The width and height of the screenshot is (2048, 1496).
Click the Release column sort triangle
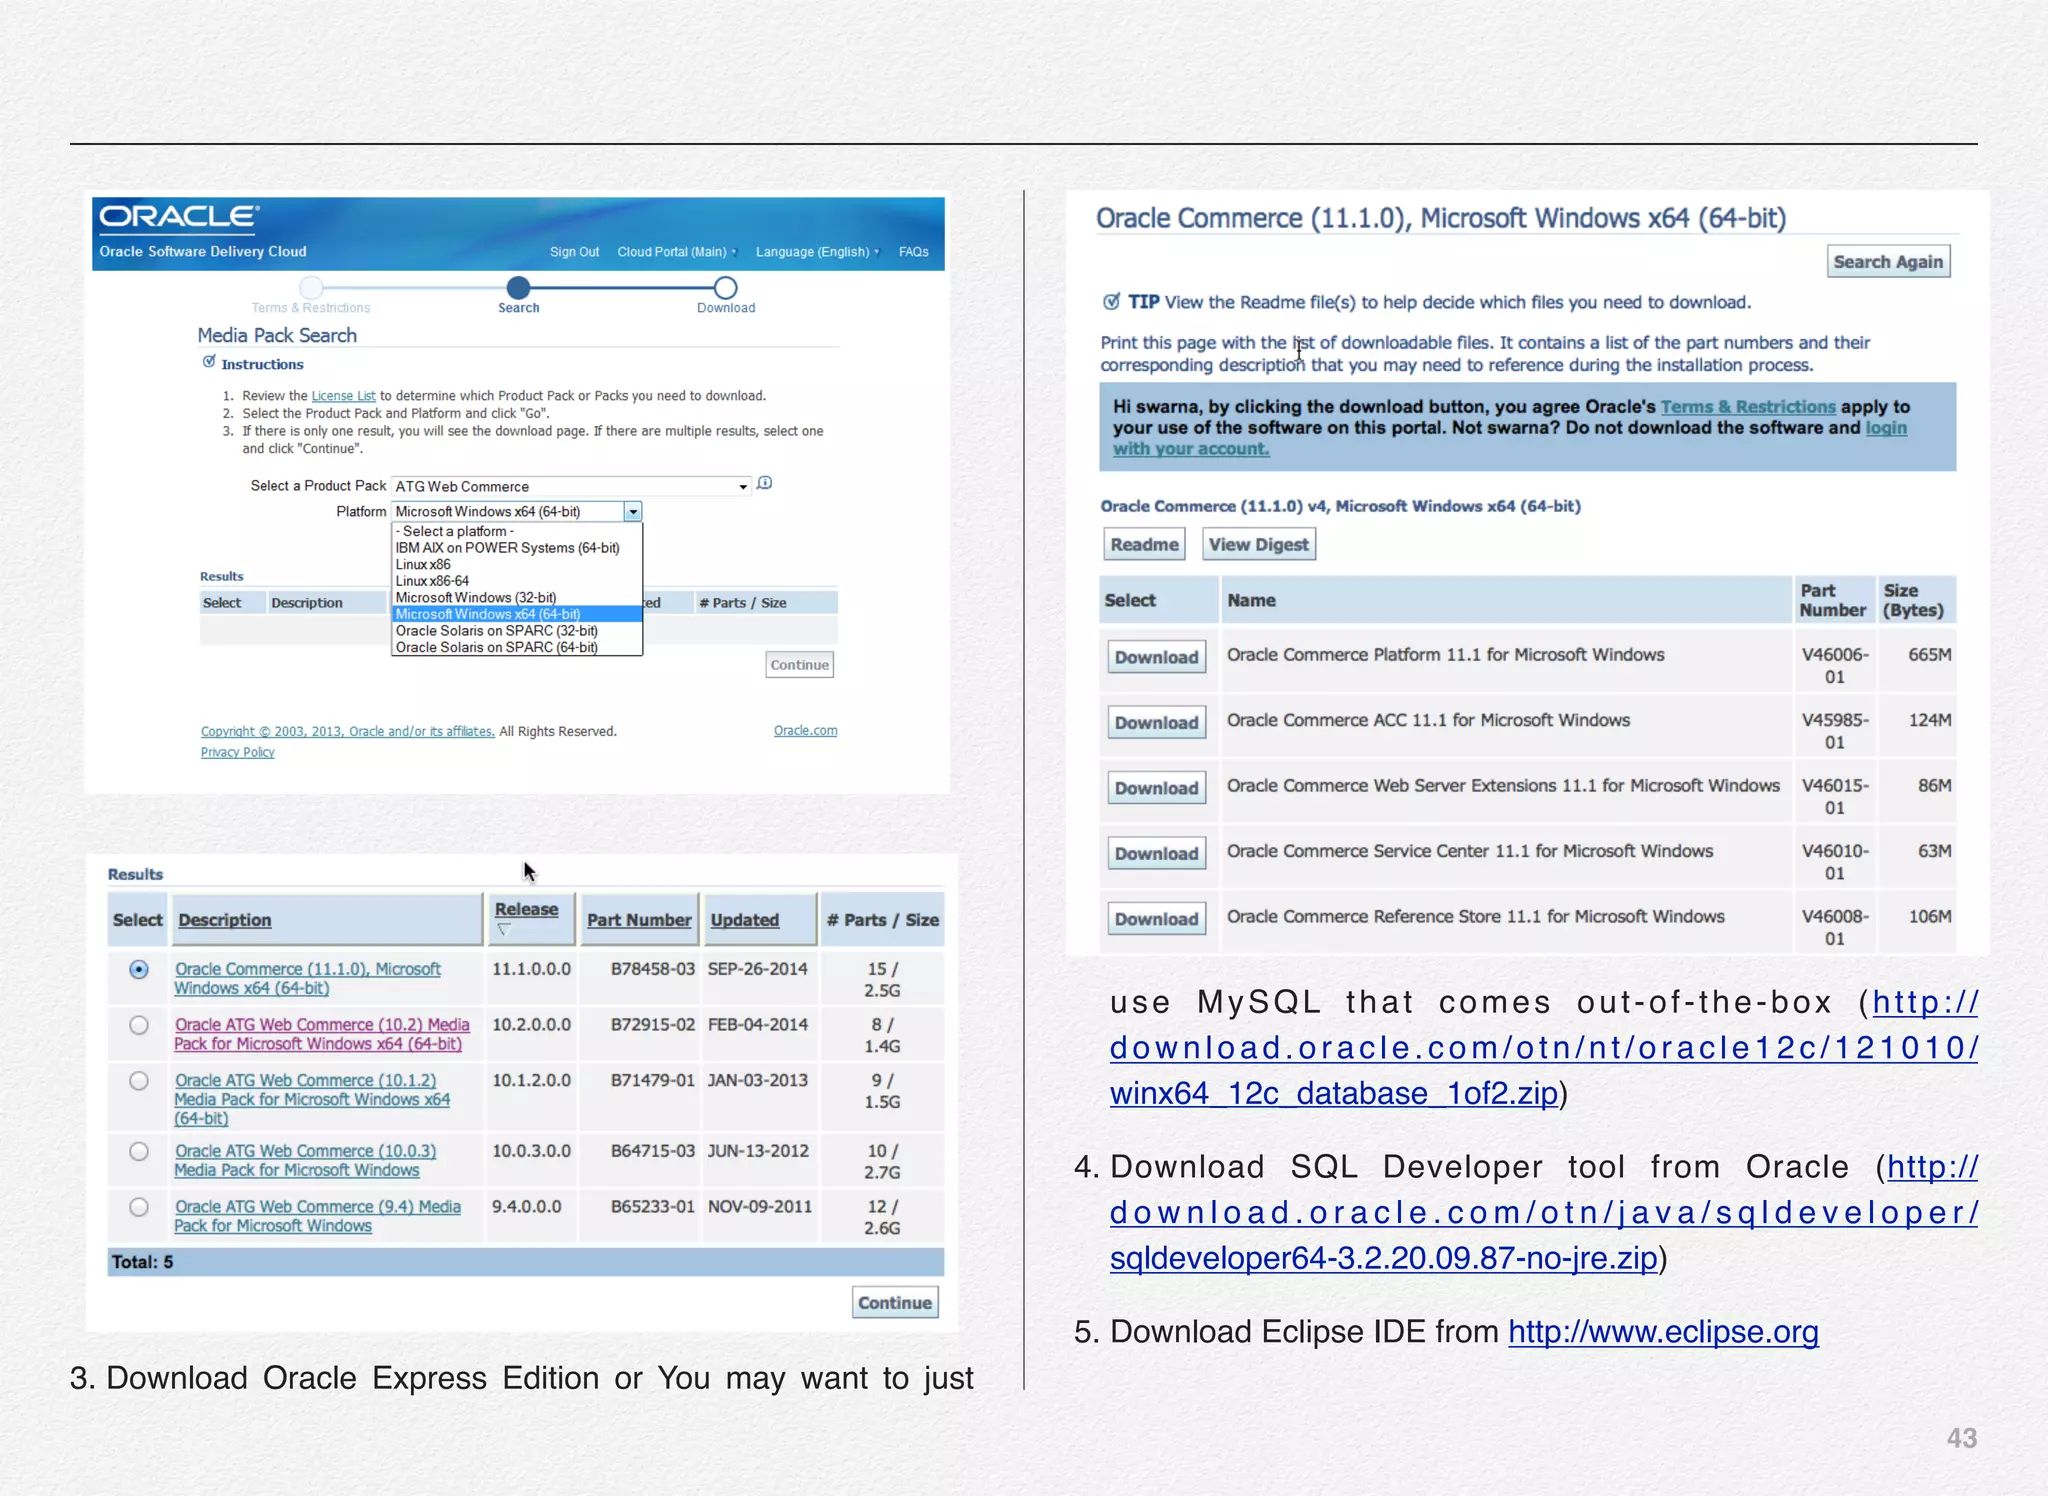point(505,930)
